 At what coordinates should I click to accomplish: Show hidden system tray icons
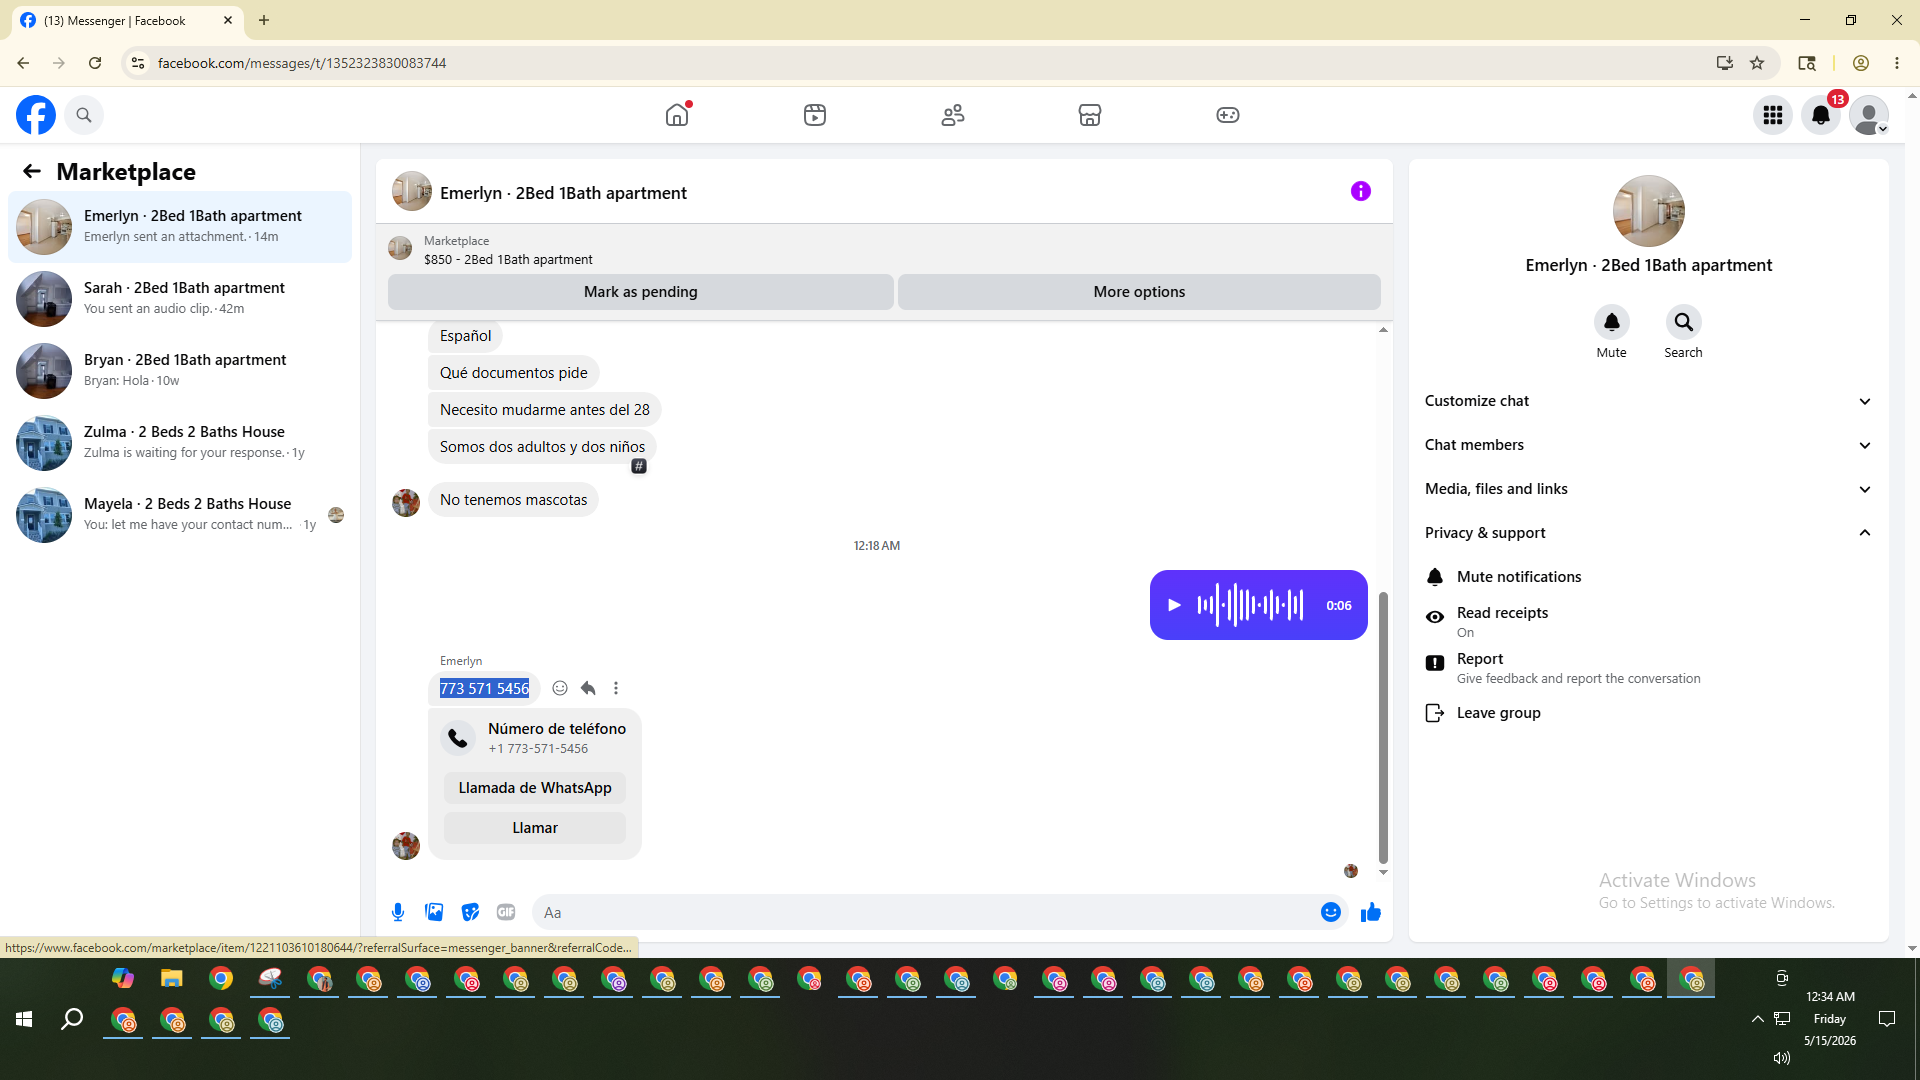(1757, 1019)
